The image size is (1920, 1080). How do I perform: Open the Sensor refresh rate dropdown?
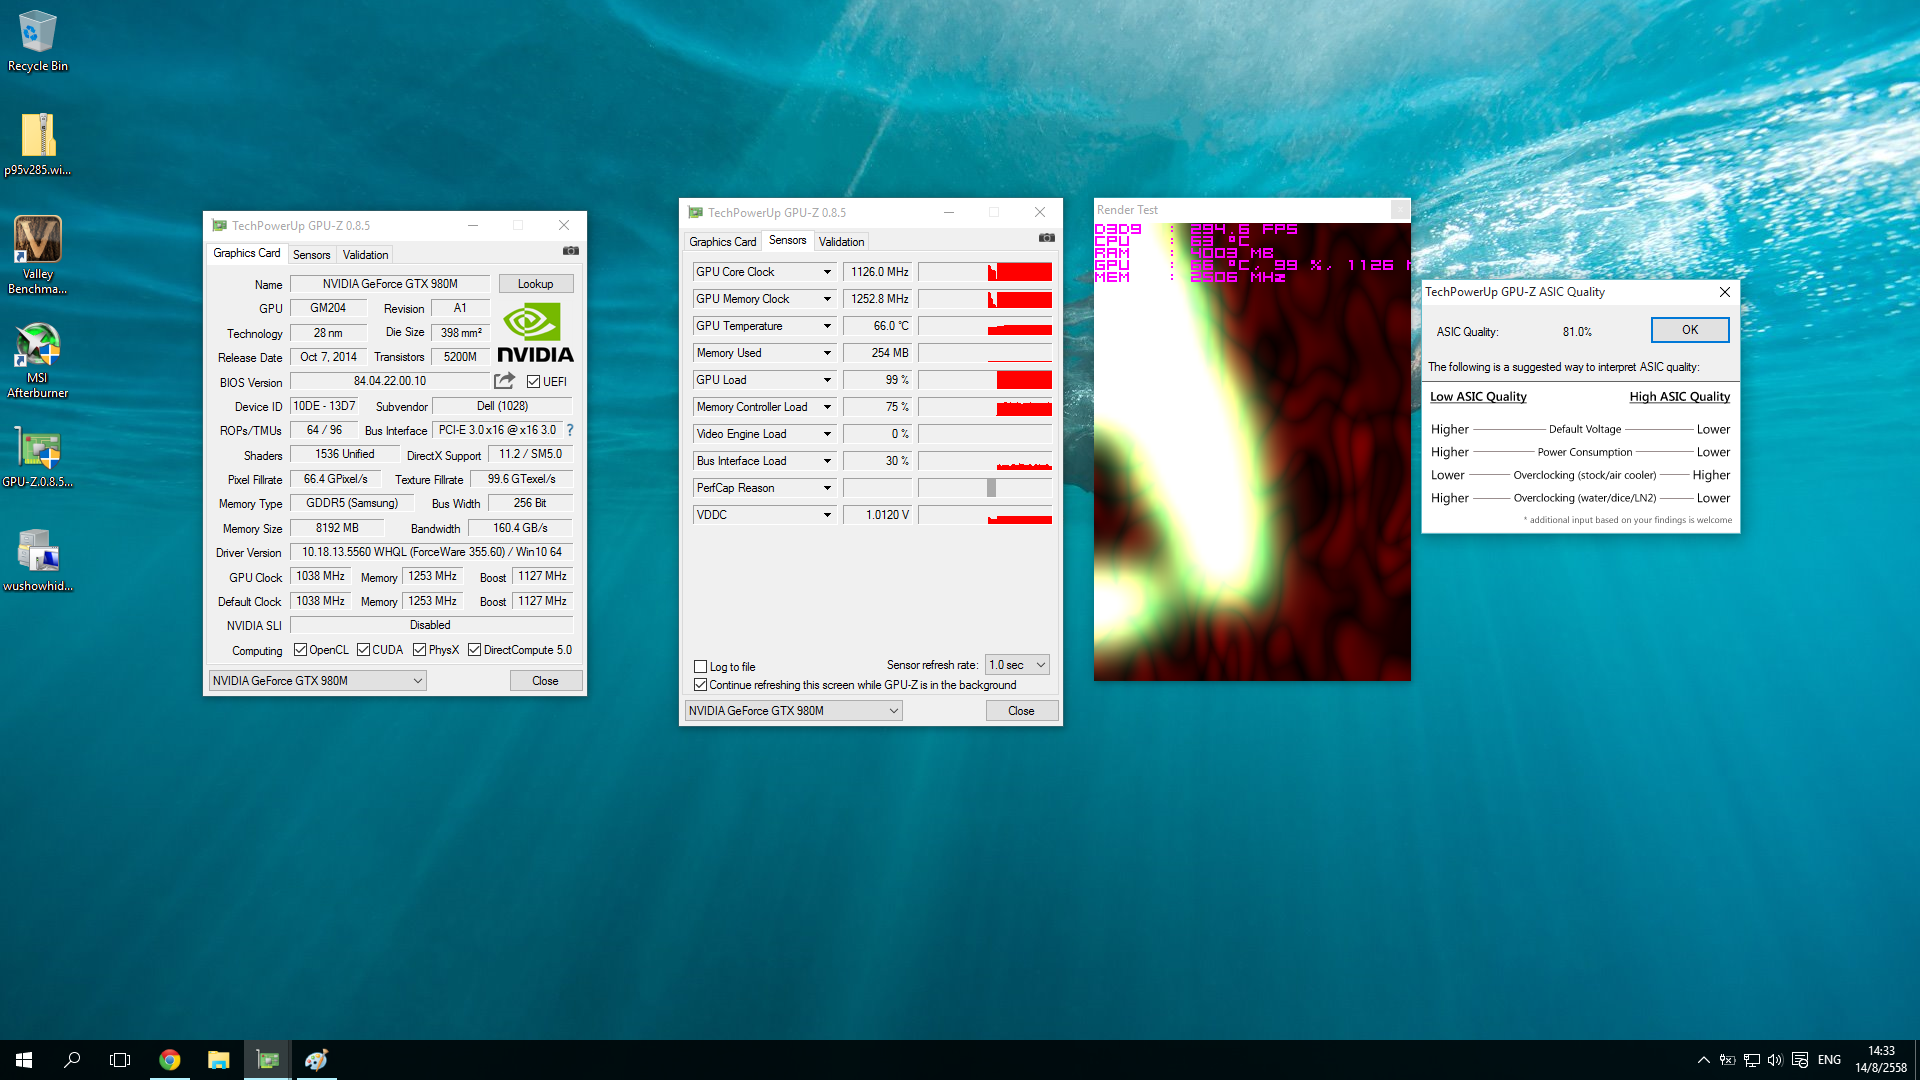(x=1017, y=665)
